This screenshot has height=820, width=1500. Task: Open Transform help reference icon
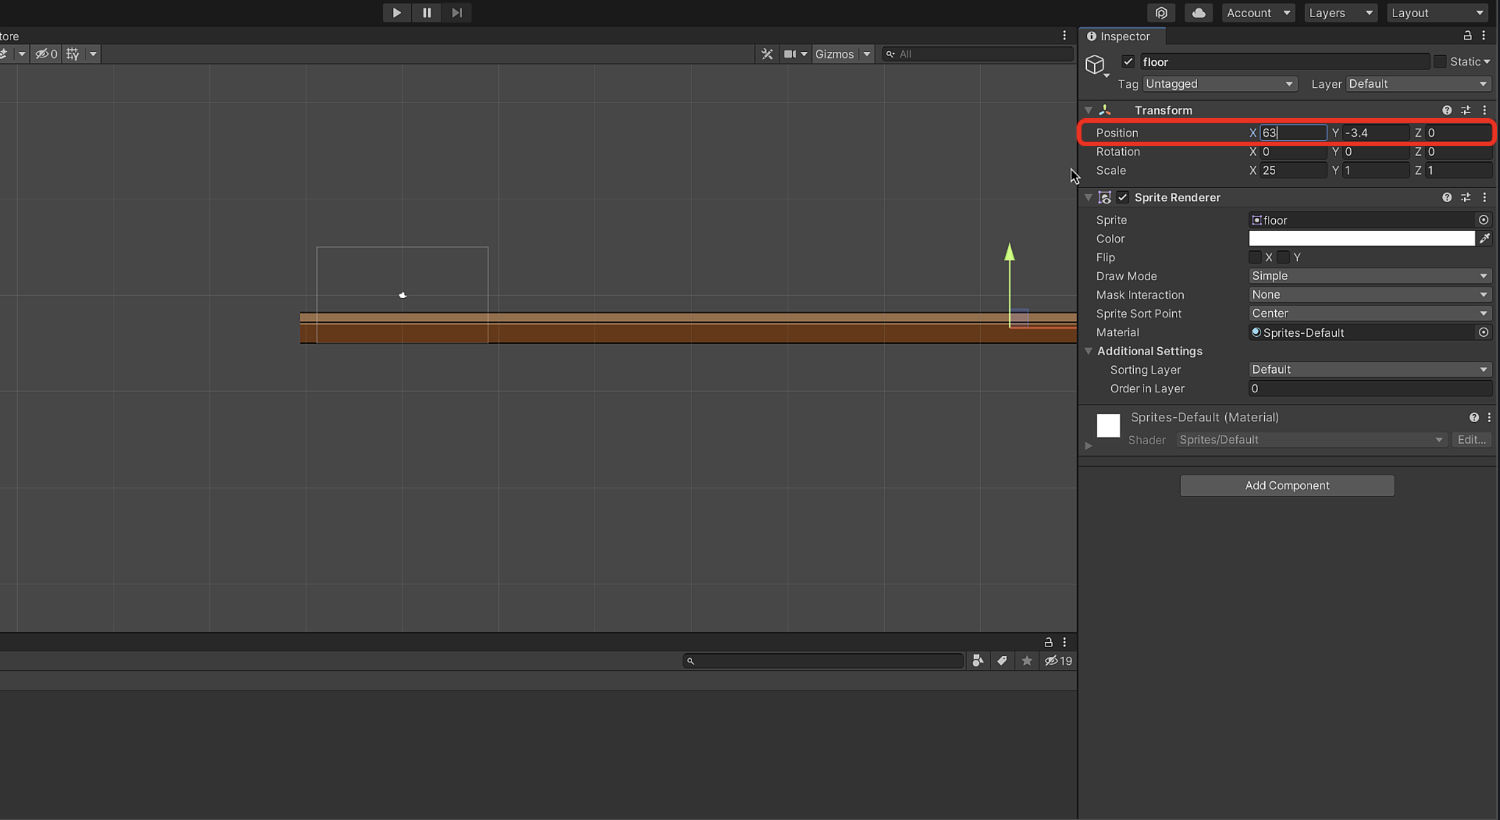[1447, 110]
